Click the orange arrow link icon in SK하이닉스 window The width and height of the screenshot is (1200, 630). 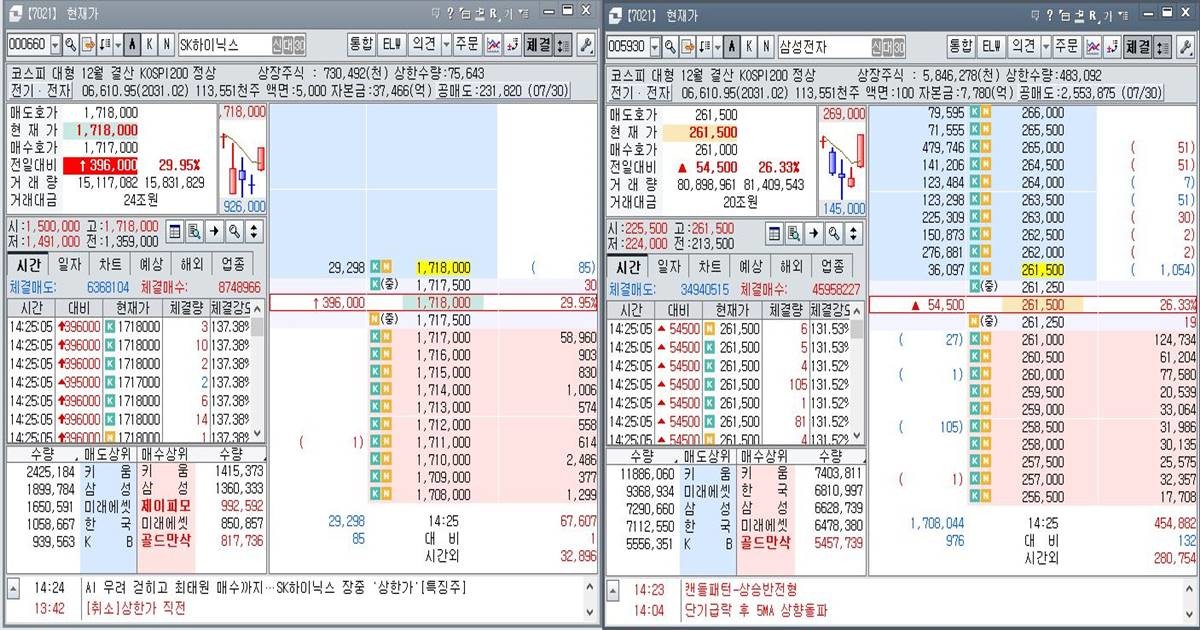point(87,45)
